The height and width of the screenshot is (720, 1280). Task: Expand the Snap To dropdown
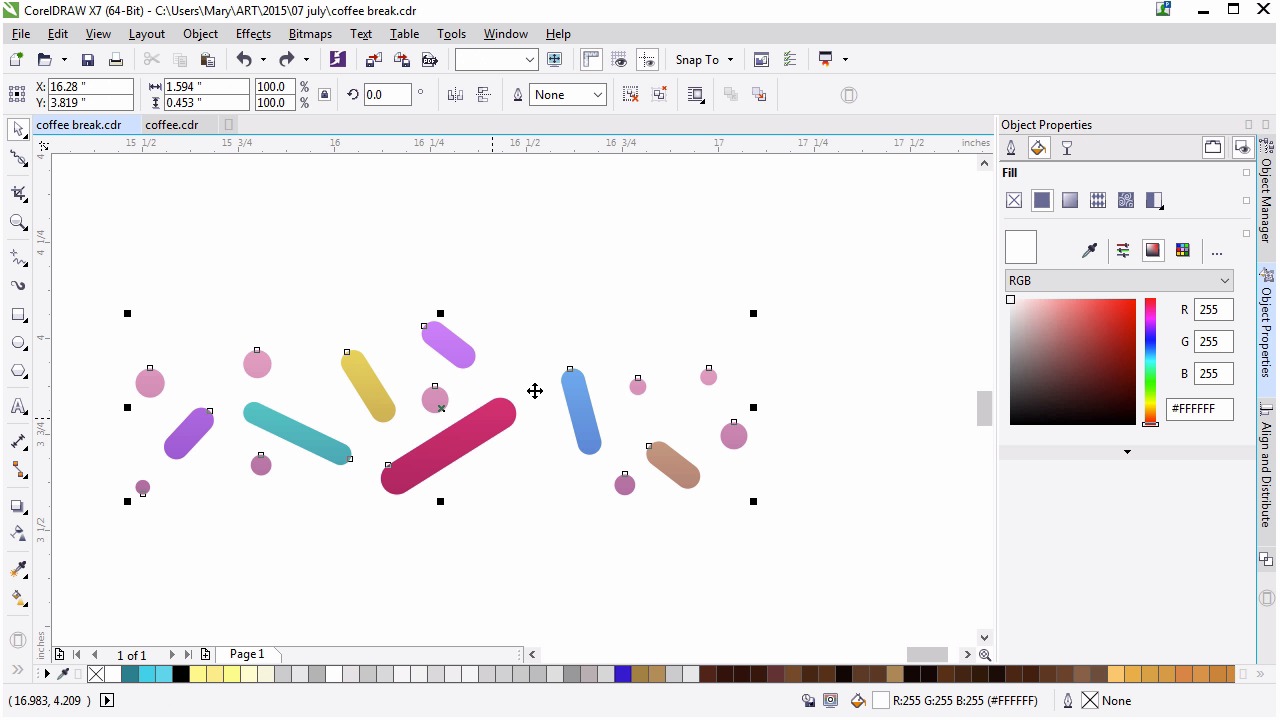click(729, 60)
